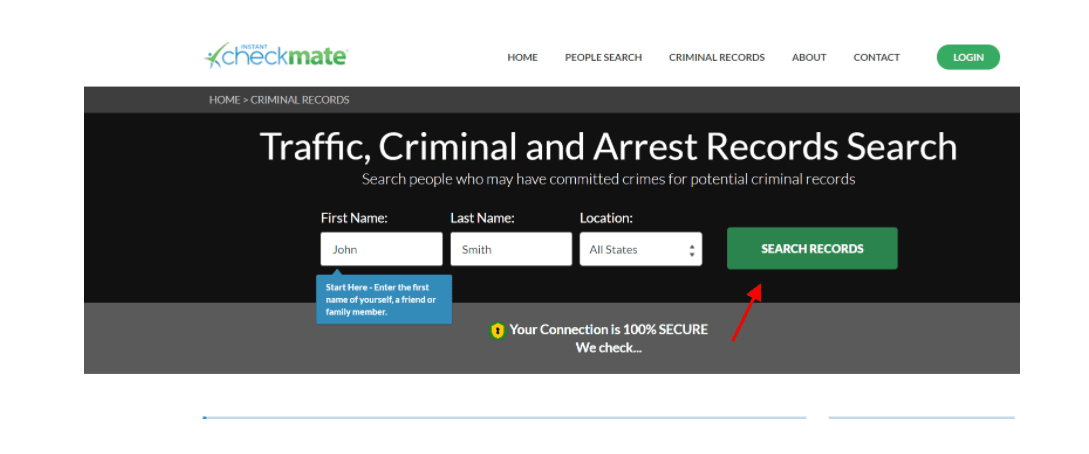Click the 'We check...' text
Viewport: 1089px width, 454px height.
coord(608,348)
